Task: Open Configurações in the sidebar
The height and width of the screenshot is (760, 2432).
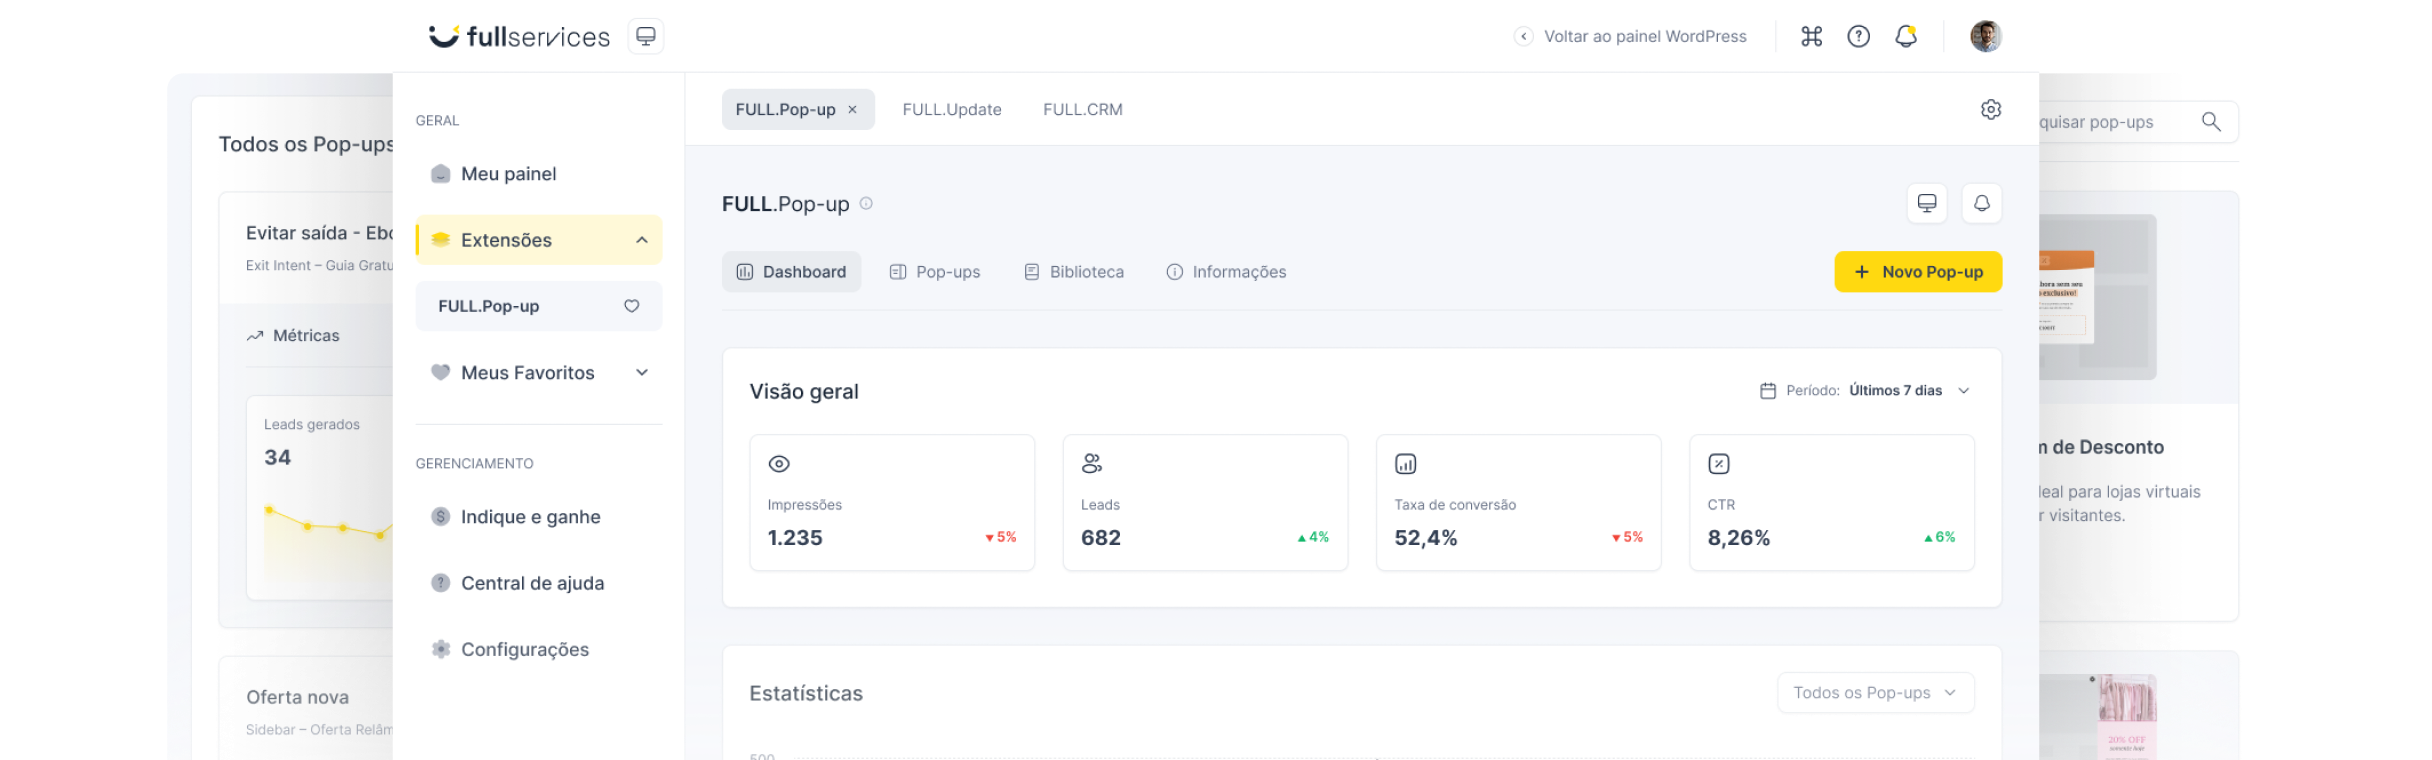Action: [524, 650]
